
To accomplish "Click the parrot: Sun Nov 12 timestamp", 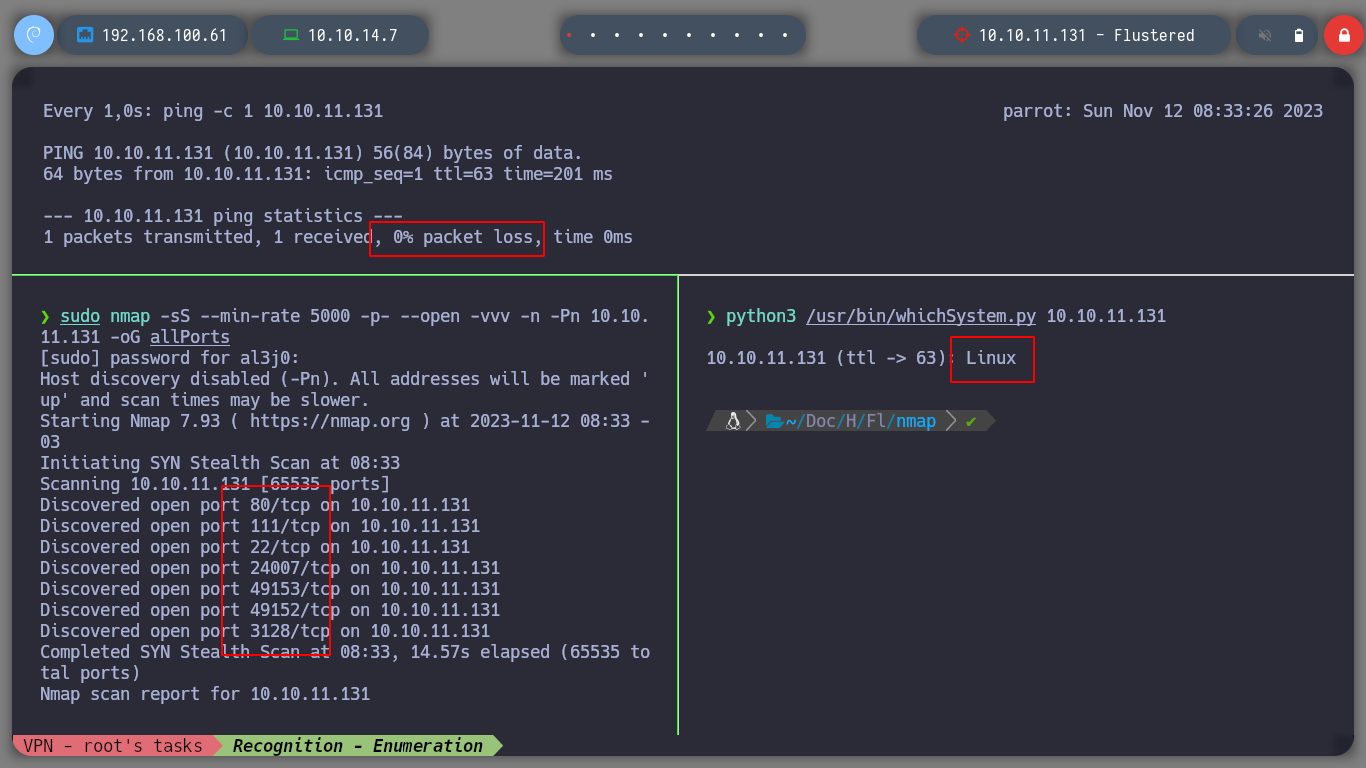I will pos(1163,111).
